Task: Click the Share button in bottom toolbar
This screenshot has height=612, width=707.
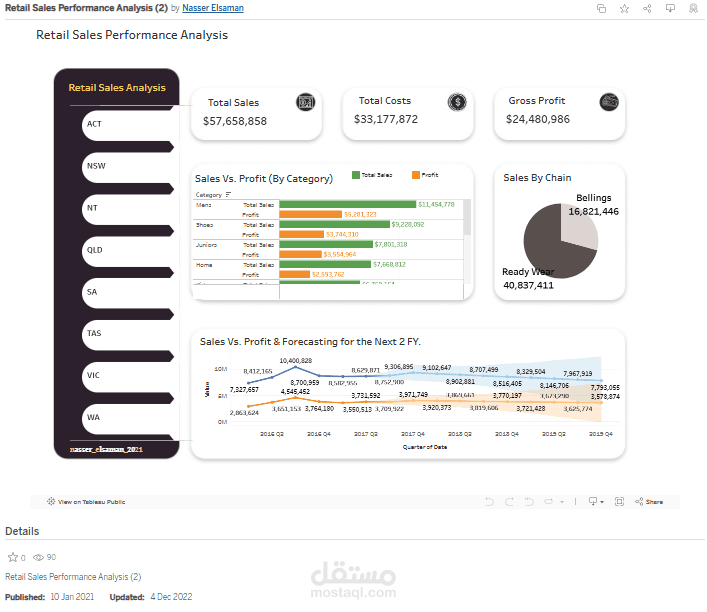Action: [x=649, y=502]
